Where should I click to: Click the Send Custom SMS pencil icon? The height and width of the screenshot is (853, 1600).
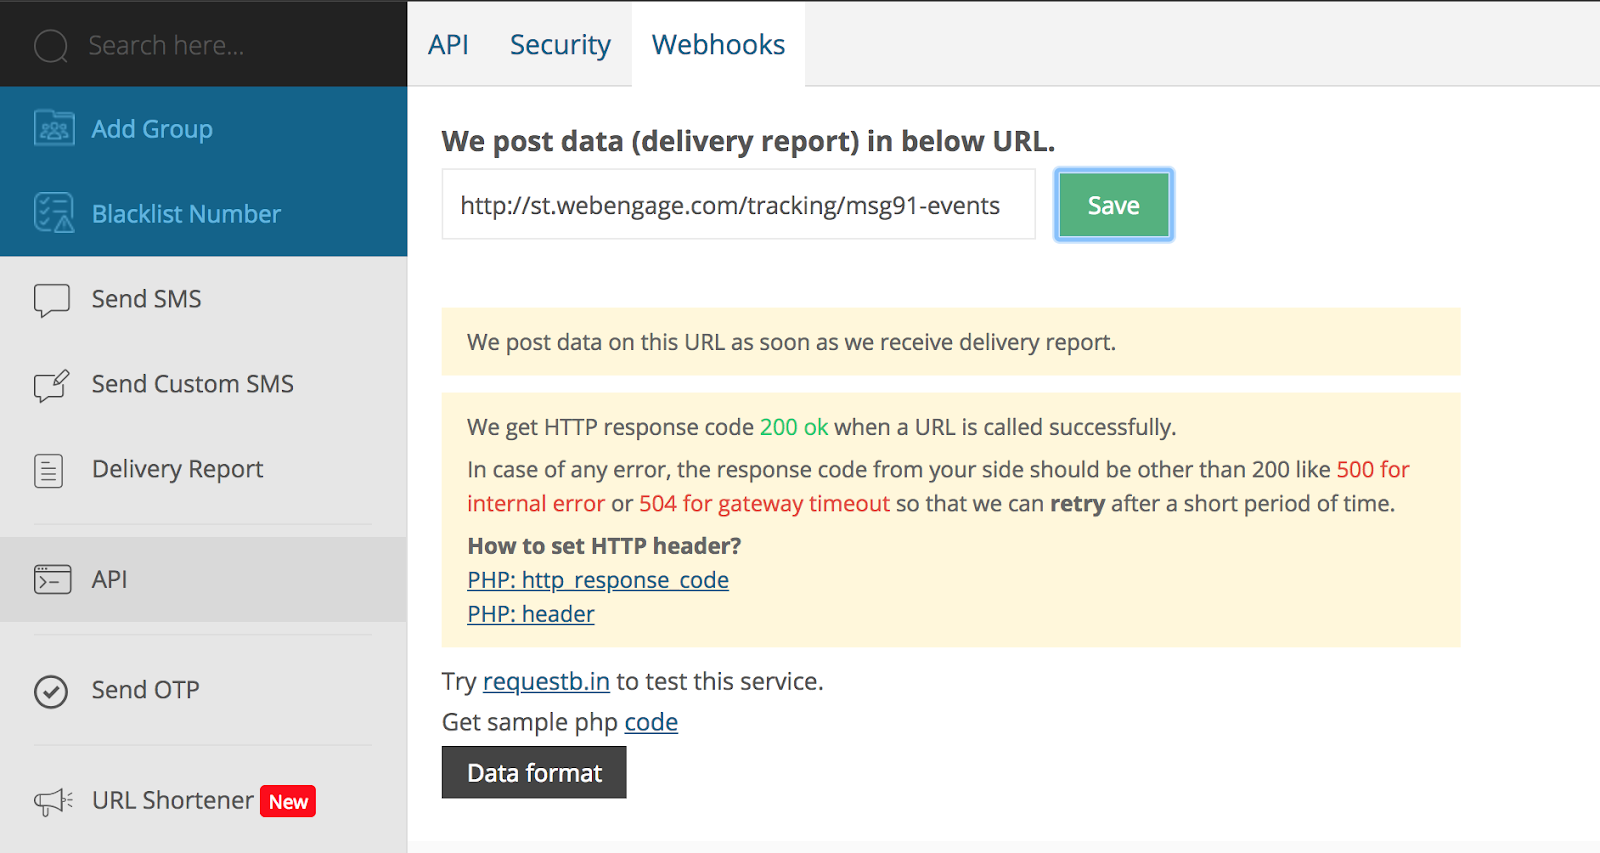pyautogui.click(x=52, y=385)
